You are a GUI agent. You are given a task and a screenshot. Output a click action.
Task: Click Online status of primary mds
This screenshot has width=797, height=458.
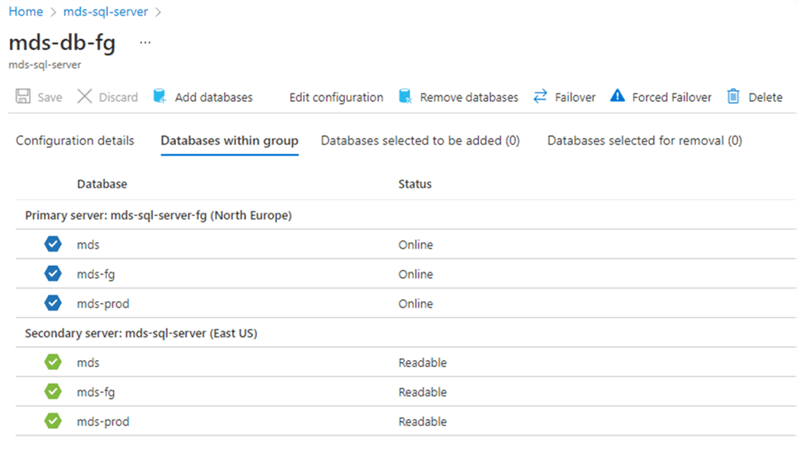(416, 245)
